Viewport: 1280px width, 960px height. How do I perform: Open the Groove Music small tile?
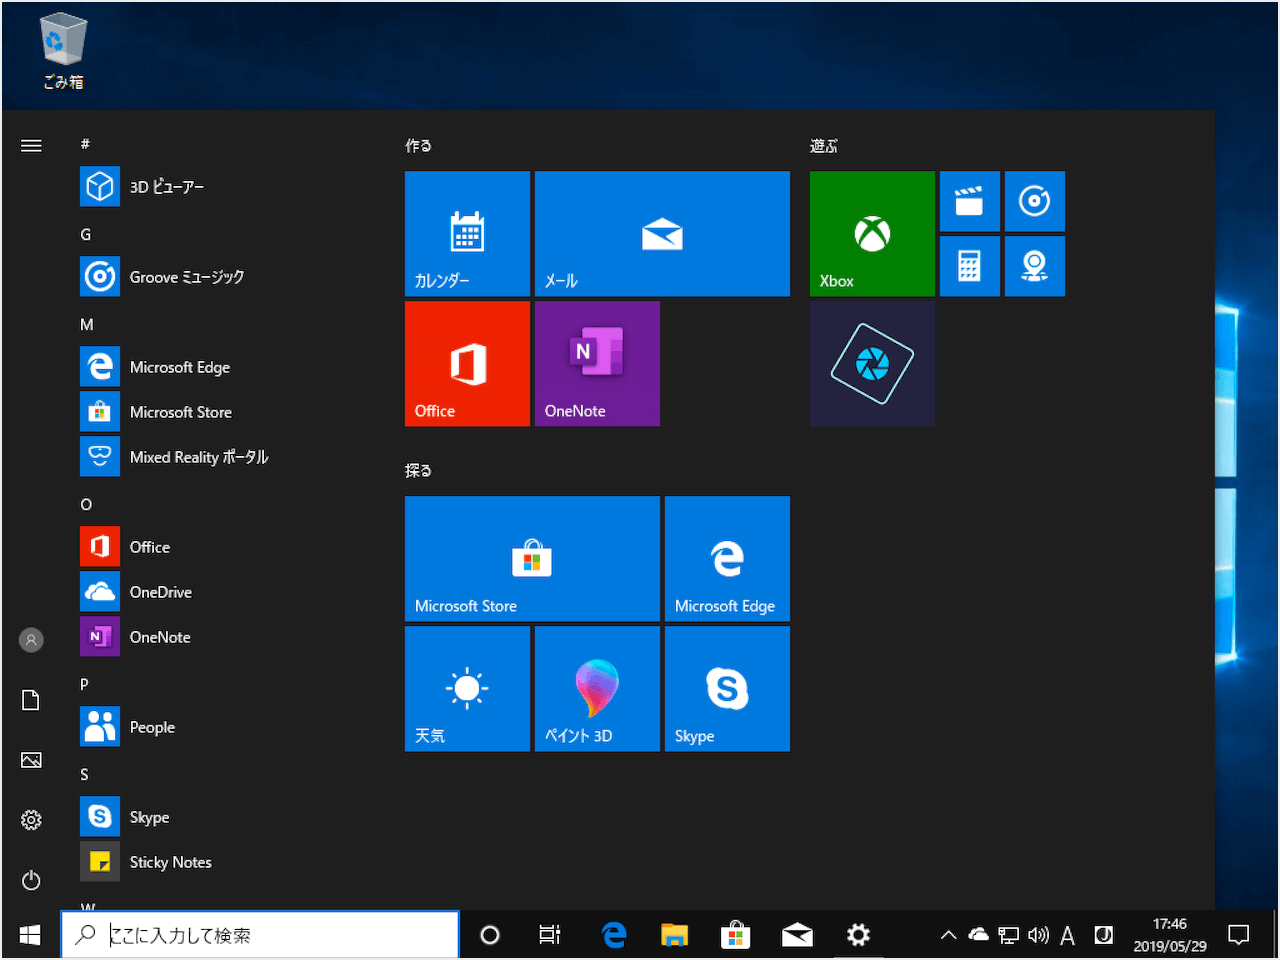tap(1035, 201)
